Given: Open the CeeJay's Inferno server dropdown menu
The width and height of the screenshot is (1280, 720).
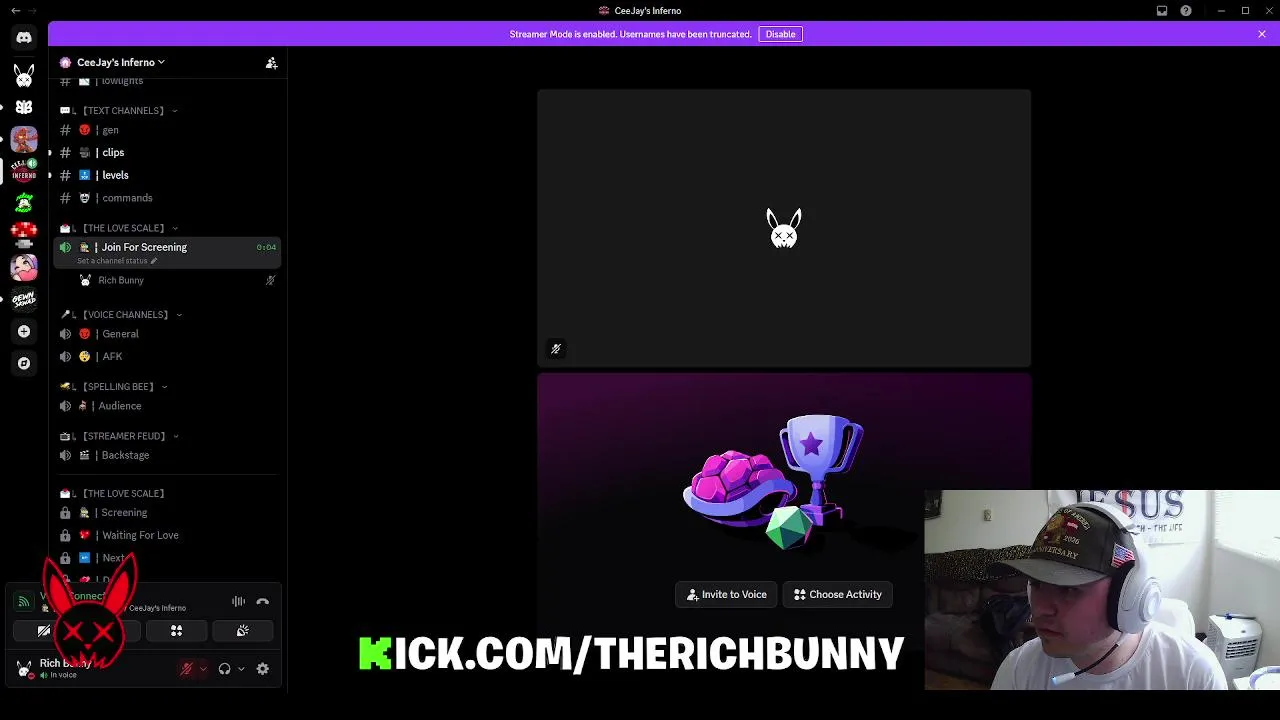Looking at the screenshot, I should point(120,62).
